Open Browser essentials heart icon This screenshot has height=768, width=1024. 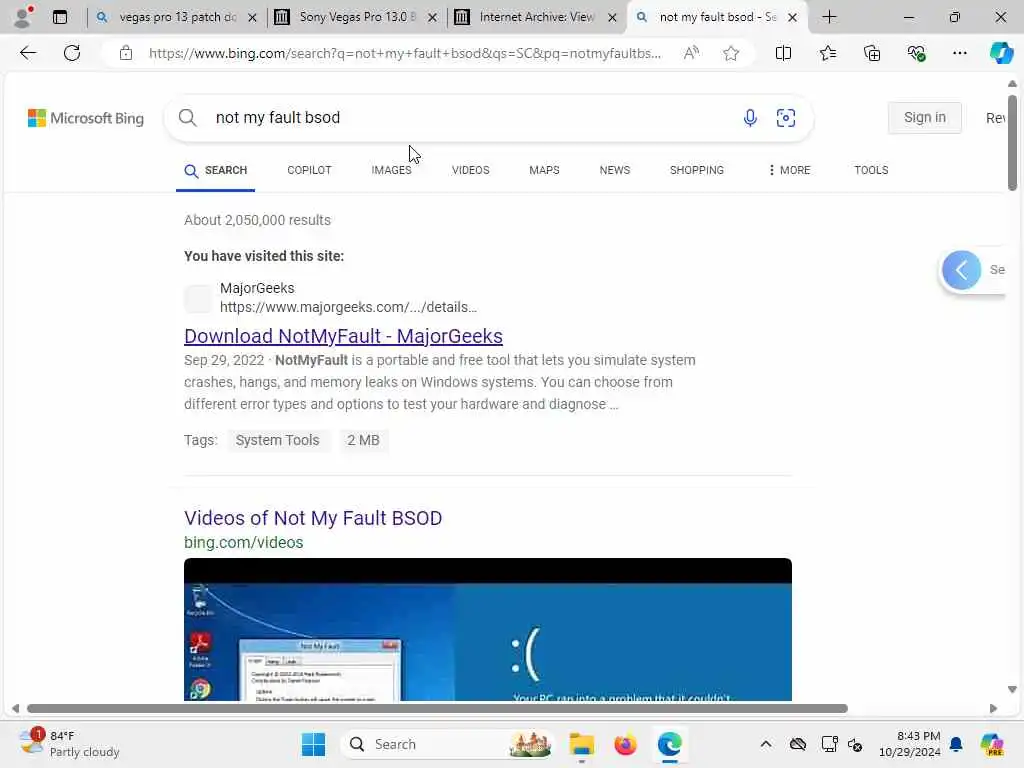(x=916, y=53)
